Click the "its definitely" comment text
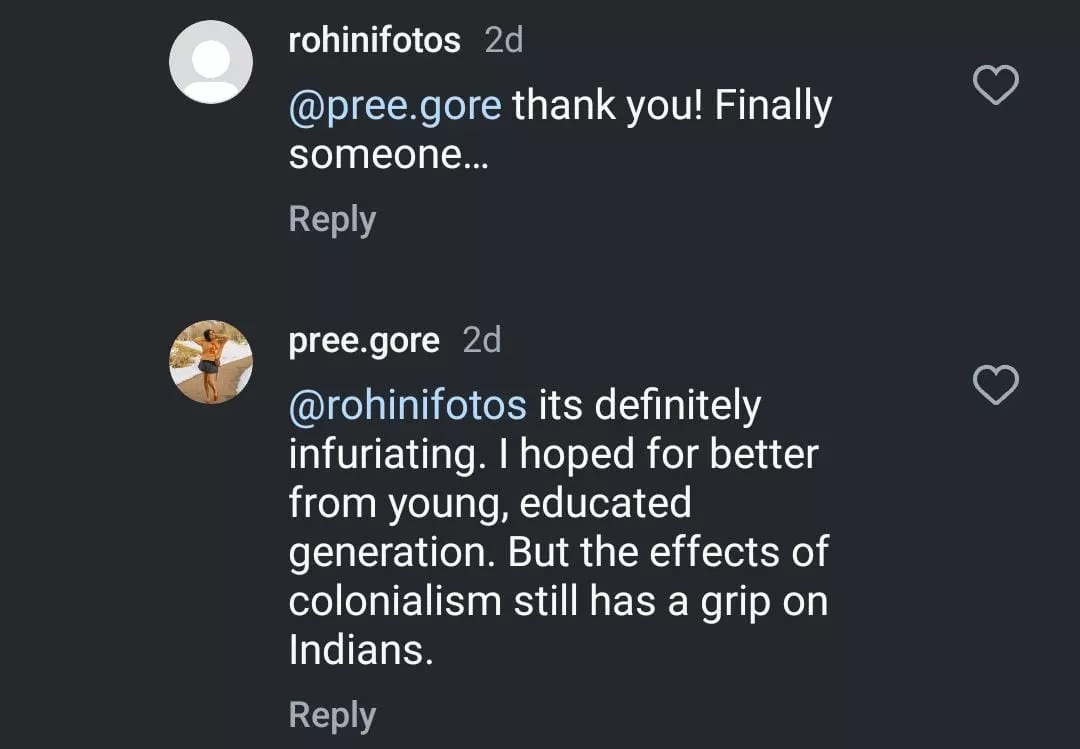Image resolution: width=1080 pixels, height=749 pixels. [650, 405]
